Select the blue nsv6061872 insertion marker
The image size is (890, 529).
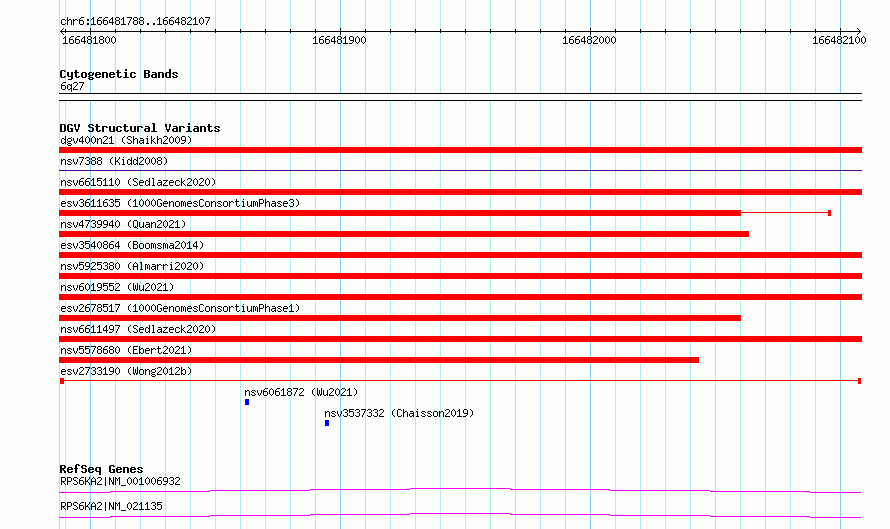(x=247, y=402)
